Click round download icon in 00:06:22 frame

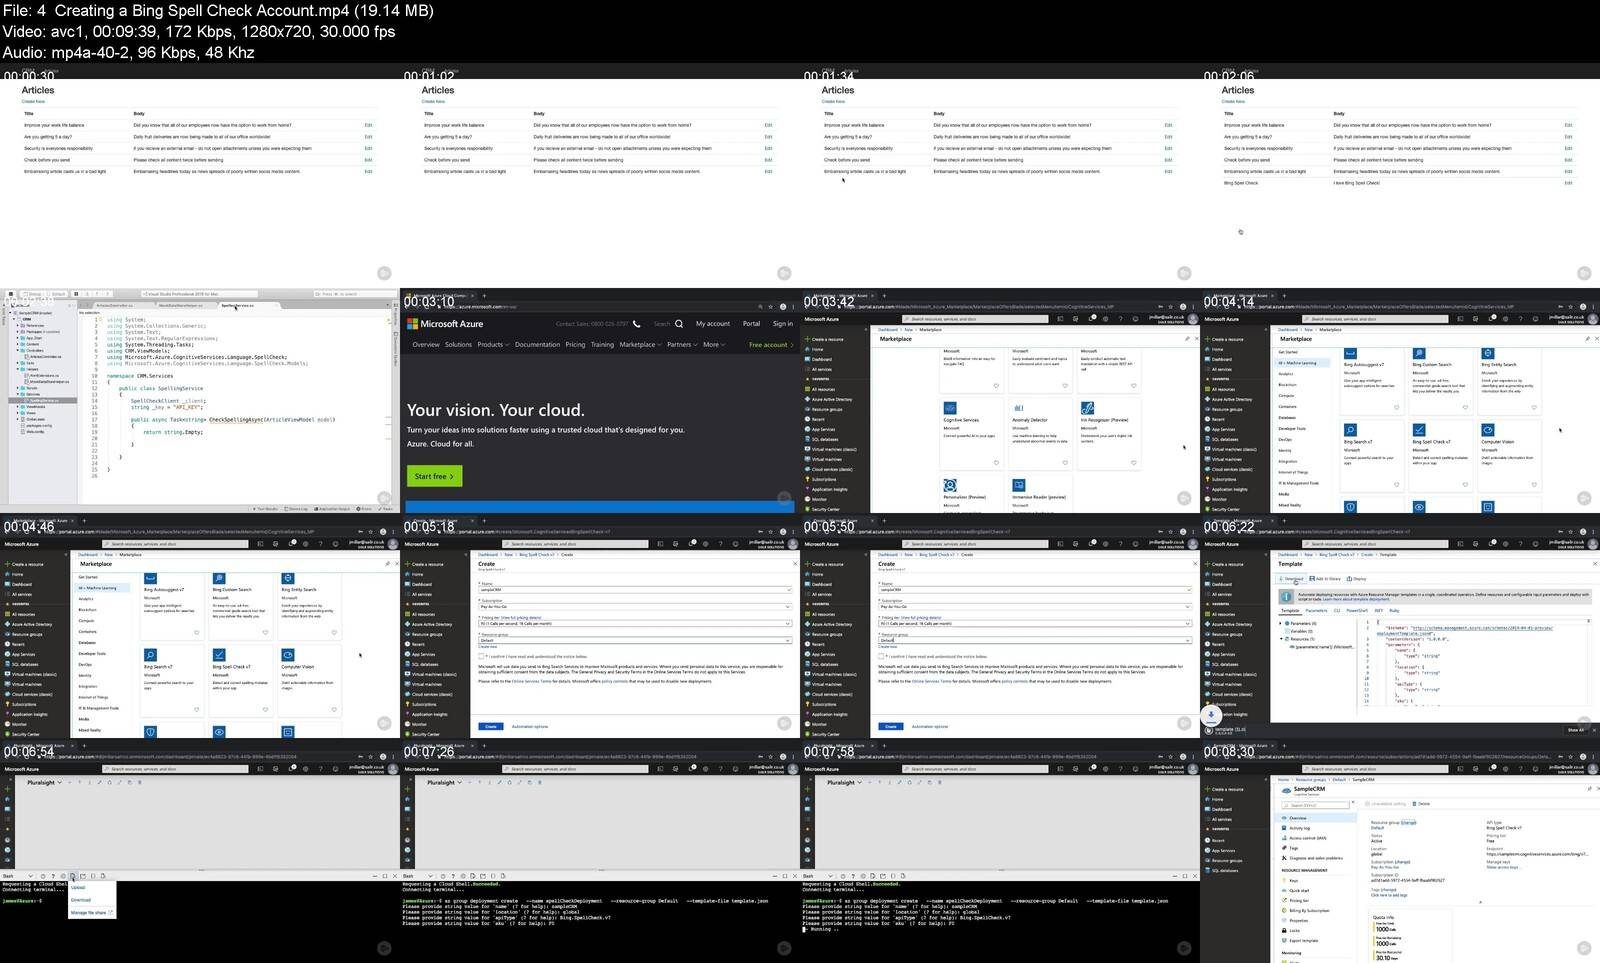[x=1211, y=715]
